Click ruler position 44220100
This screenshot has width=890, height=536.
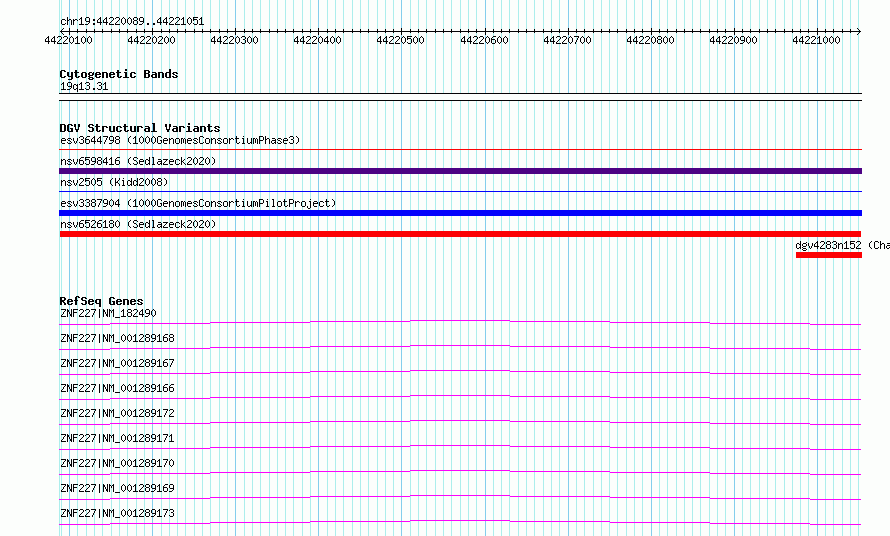pyautogui.click(x=68, y=40)
